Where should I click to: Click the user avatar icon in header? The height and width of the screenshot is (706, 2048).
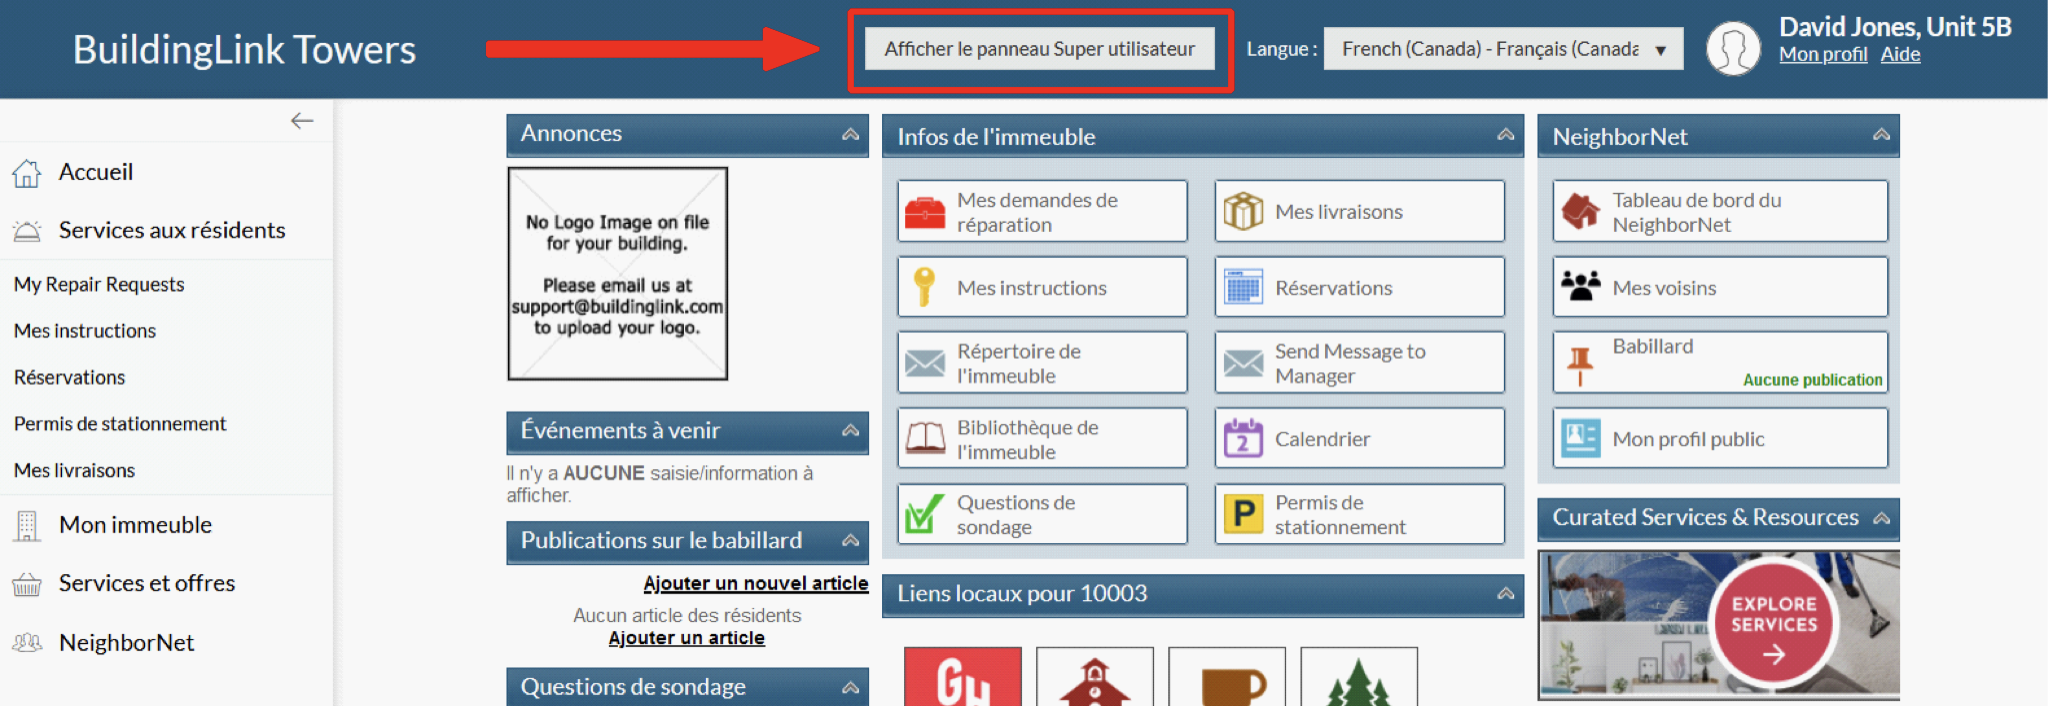point(1733,48)
